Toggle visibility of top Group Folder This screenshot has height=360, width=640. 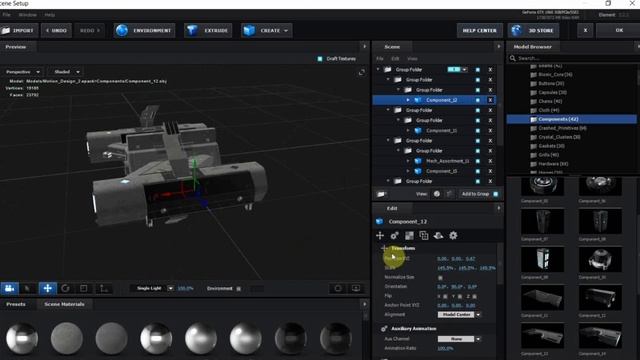pos(478,69)
